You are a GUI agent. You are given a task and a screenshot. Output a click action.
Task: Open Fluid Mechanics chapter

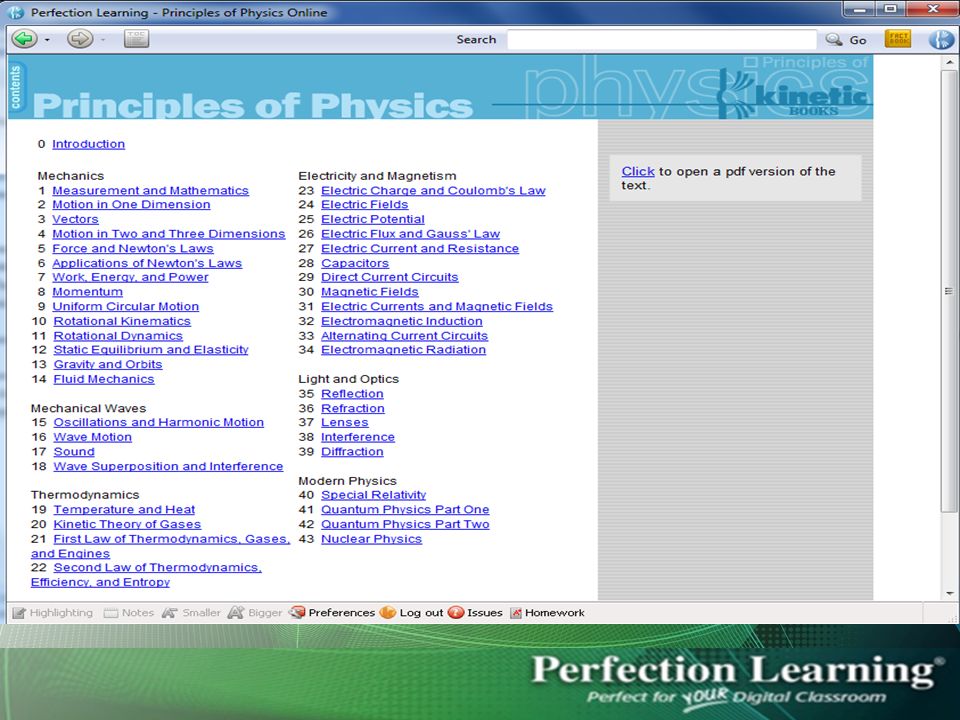[103, 379]
